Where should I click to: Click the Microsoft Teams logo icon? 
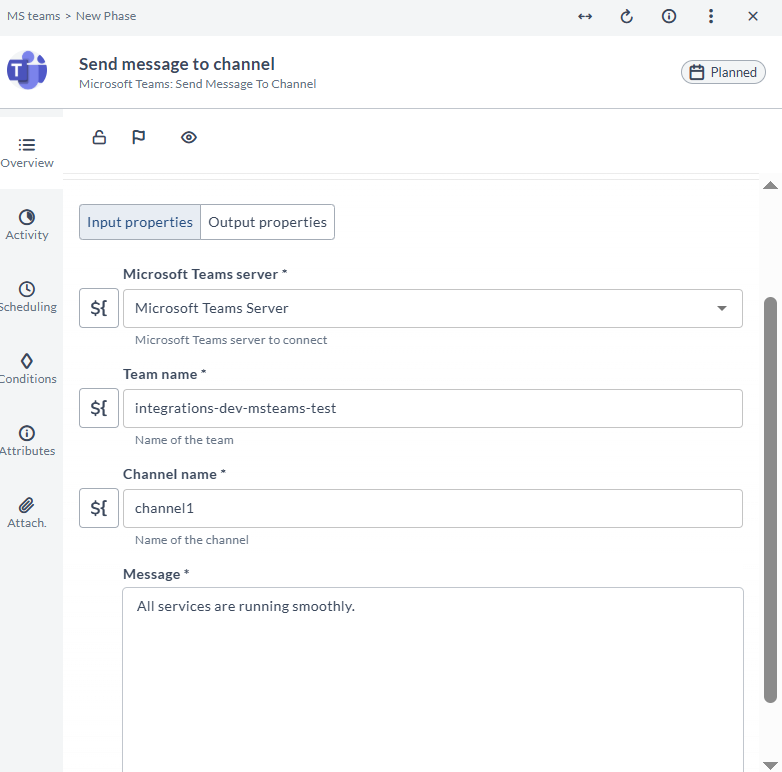(x=27, y=70)
